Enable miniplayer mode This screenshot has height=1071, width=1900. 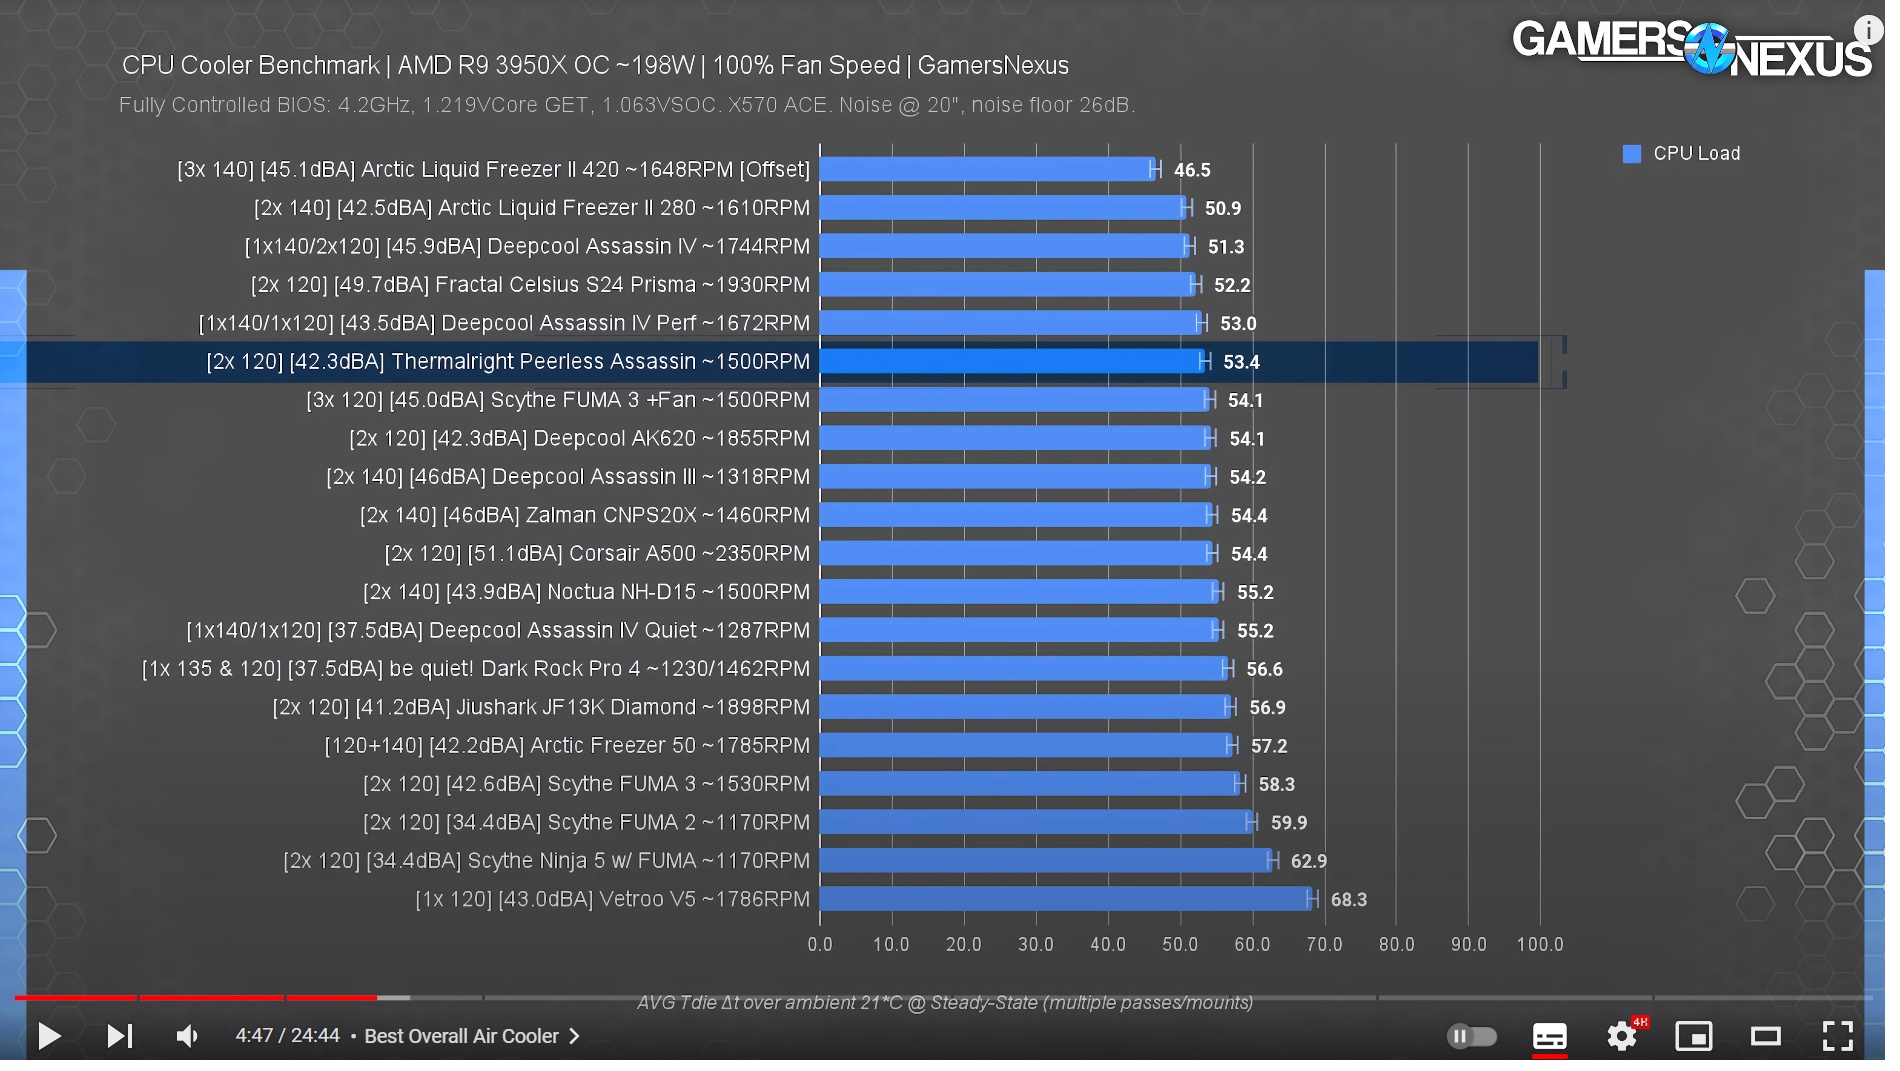[x=1694, y=1036]
